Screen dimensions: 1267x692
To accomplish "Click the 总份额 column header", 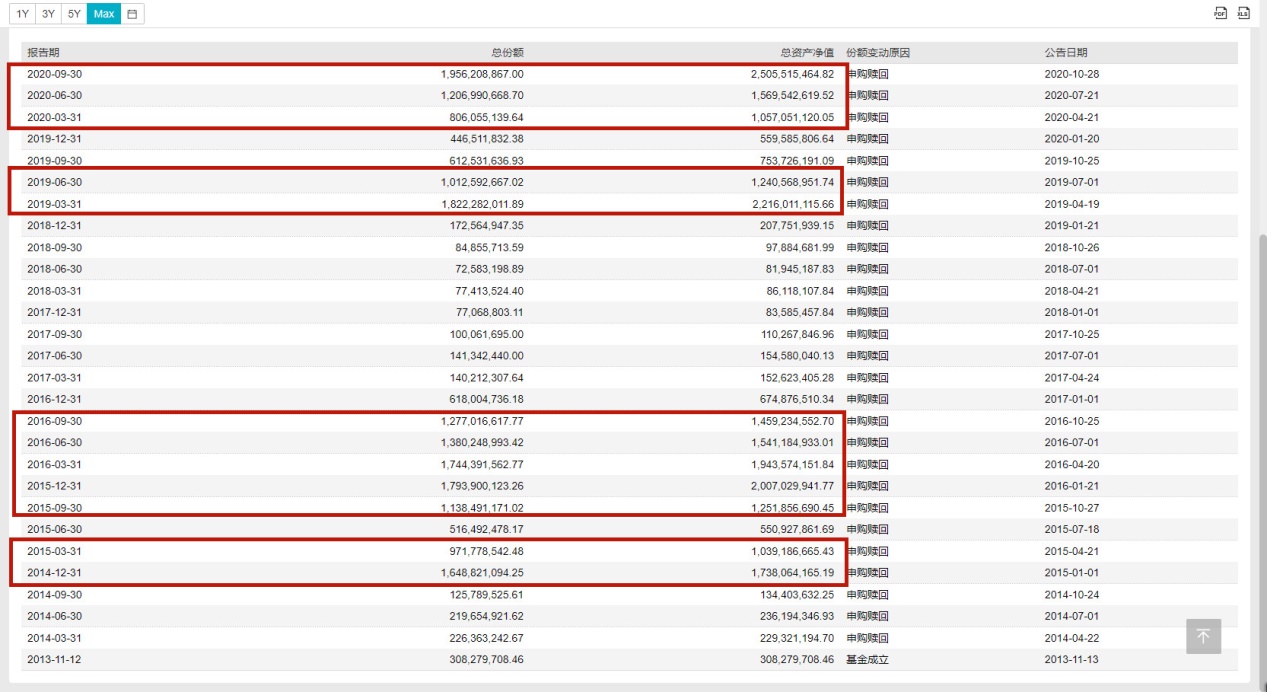I will (x=507, y=52).
